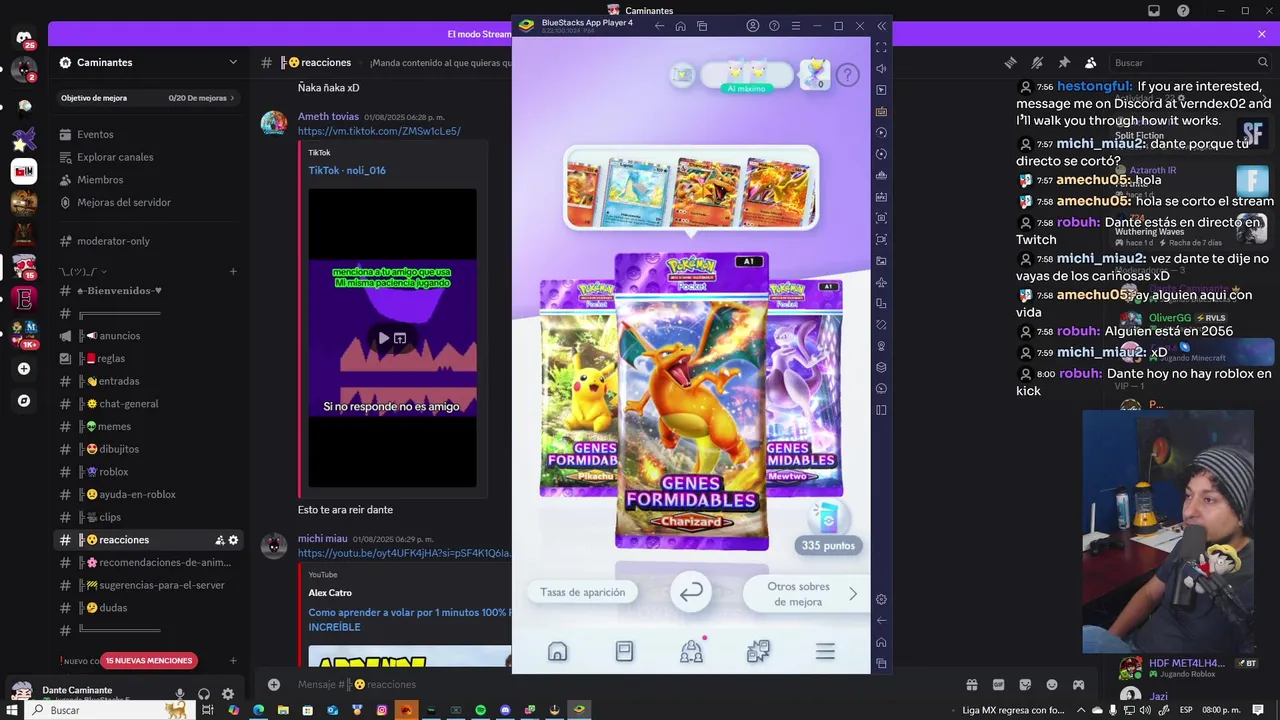Open Mejoras del servidor
The image size is (1280, 720).
point(124,202)
